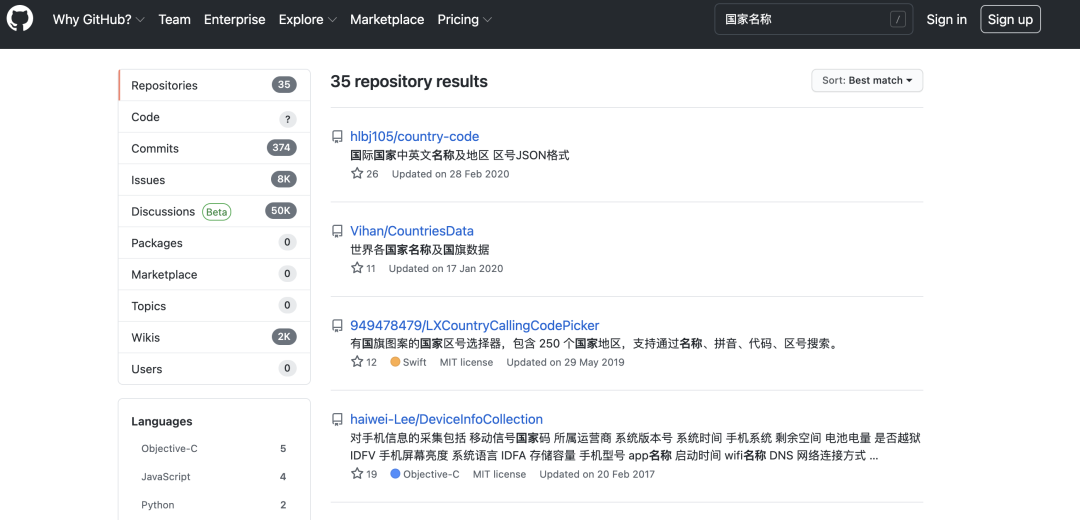
Task: Select the Issues results filter
Action: 214,180
